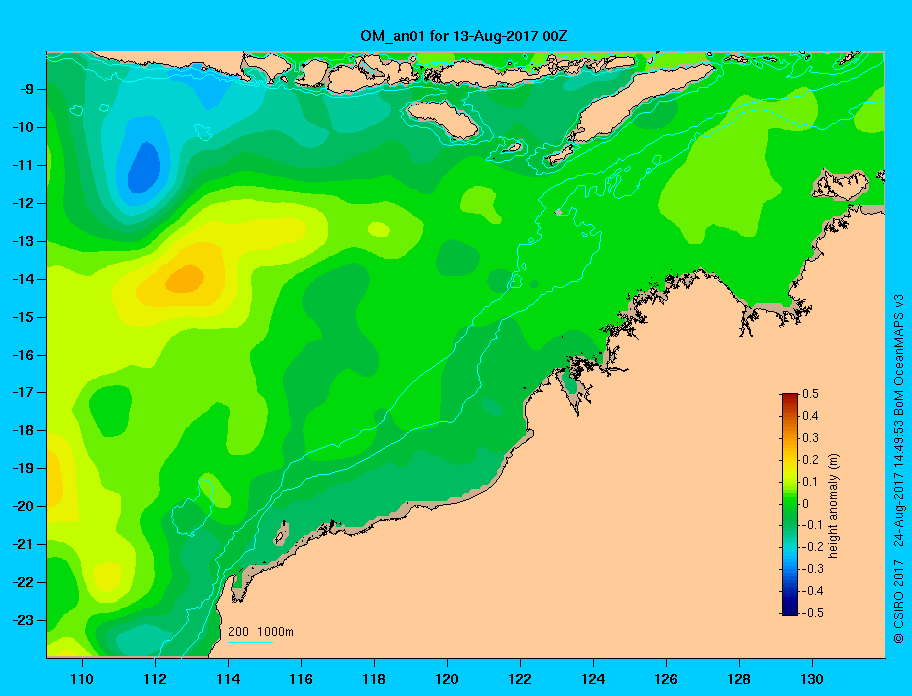The height and width of the screenshot is (696, 912).
Task: Click longitude axis label '122'
Action: coord(520,679)
